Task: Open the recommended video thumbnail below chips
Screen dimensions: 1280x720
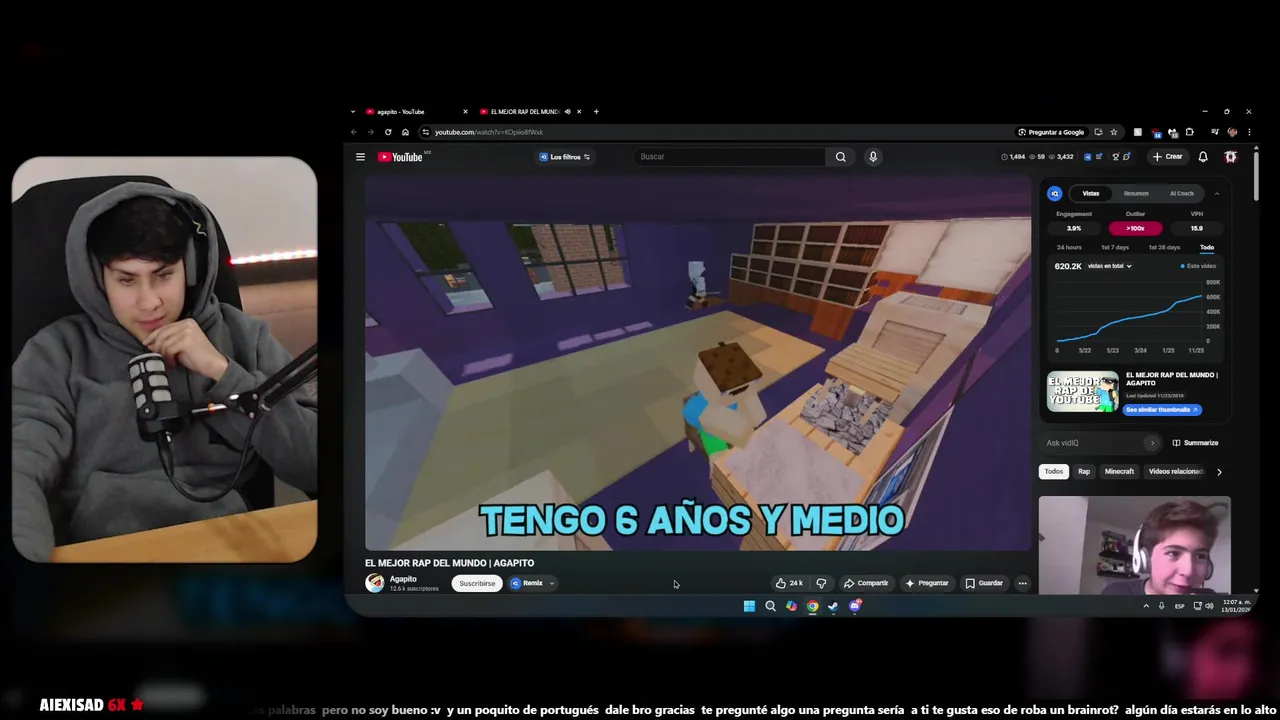Action: coord(1135,545)
